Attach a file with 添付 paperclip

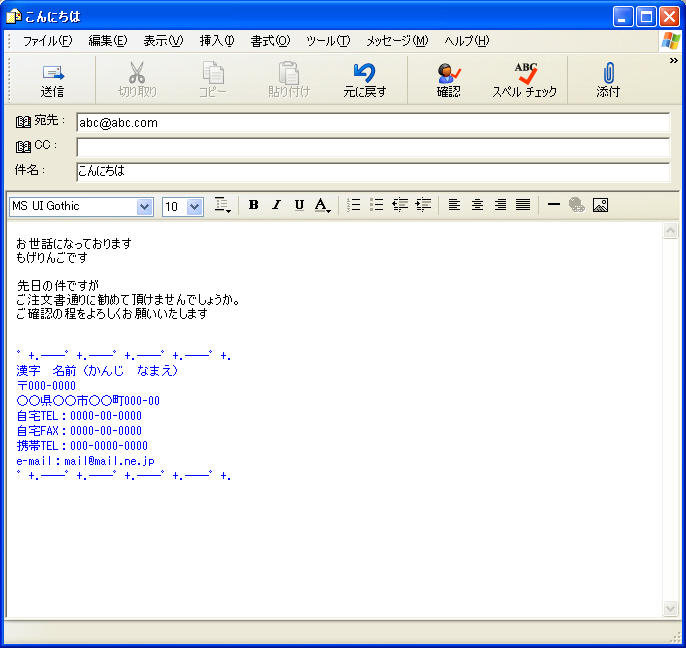[608, 73]
